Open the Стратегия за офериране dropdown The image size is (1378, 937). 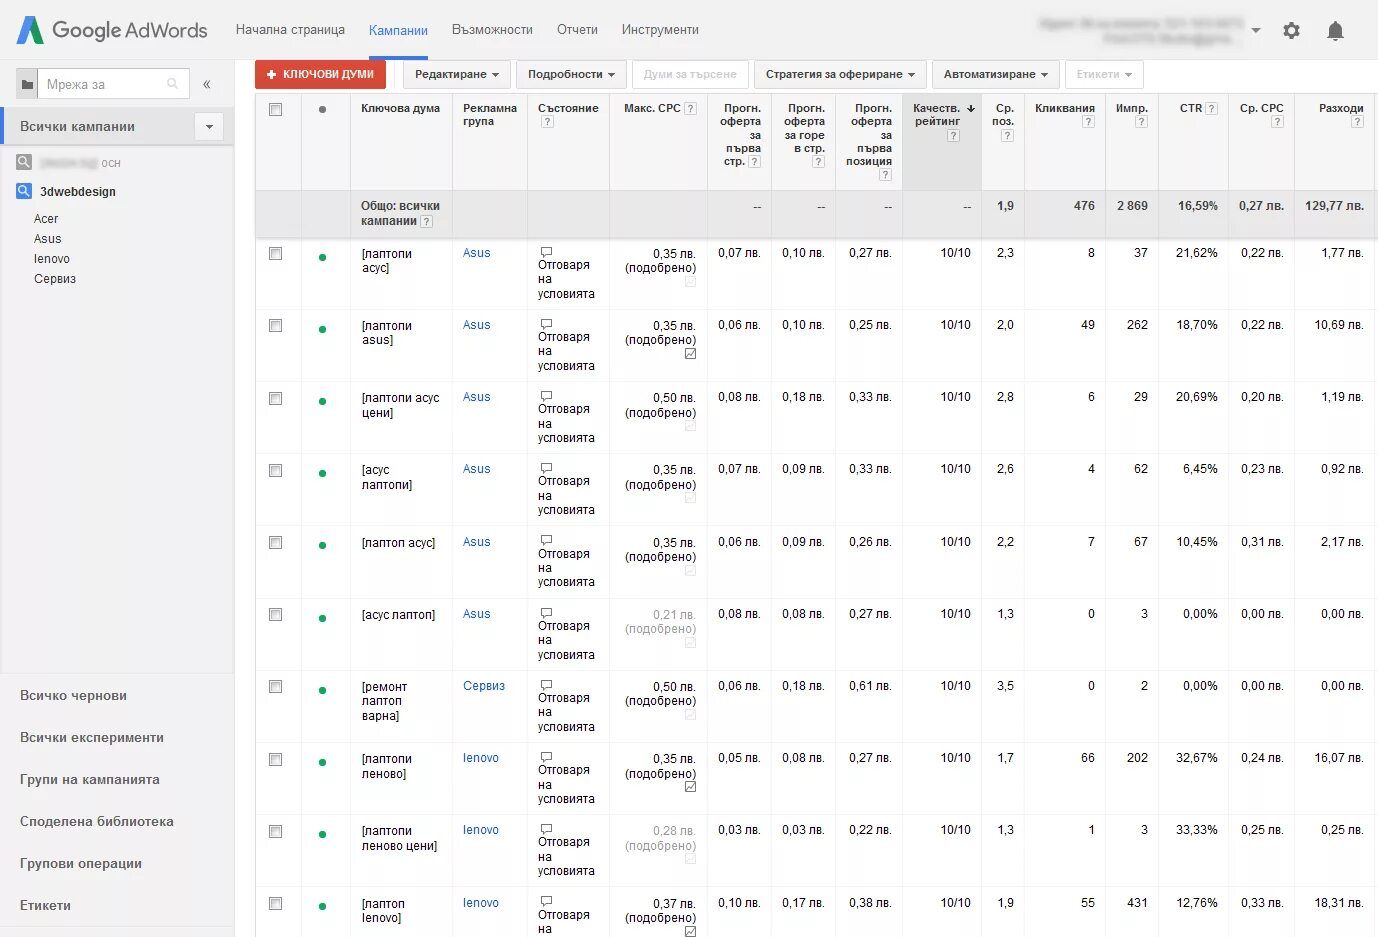840,74
